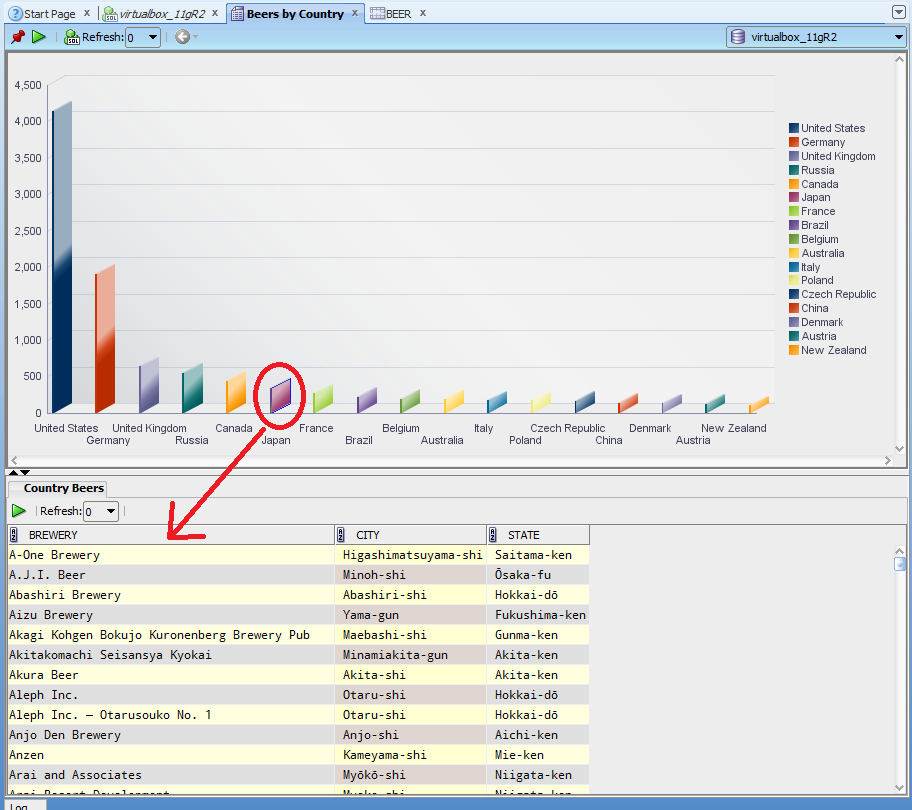Click the SQL refresh icon in top toolbar
Image resolution: width=912 pixels, height=810 pixels.
click(72, 37)
